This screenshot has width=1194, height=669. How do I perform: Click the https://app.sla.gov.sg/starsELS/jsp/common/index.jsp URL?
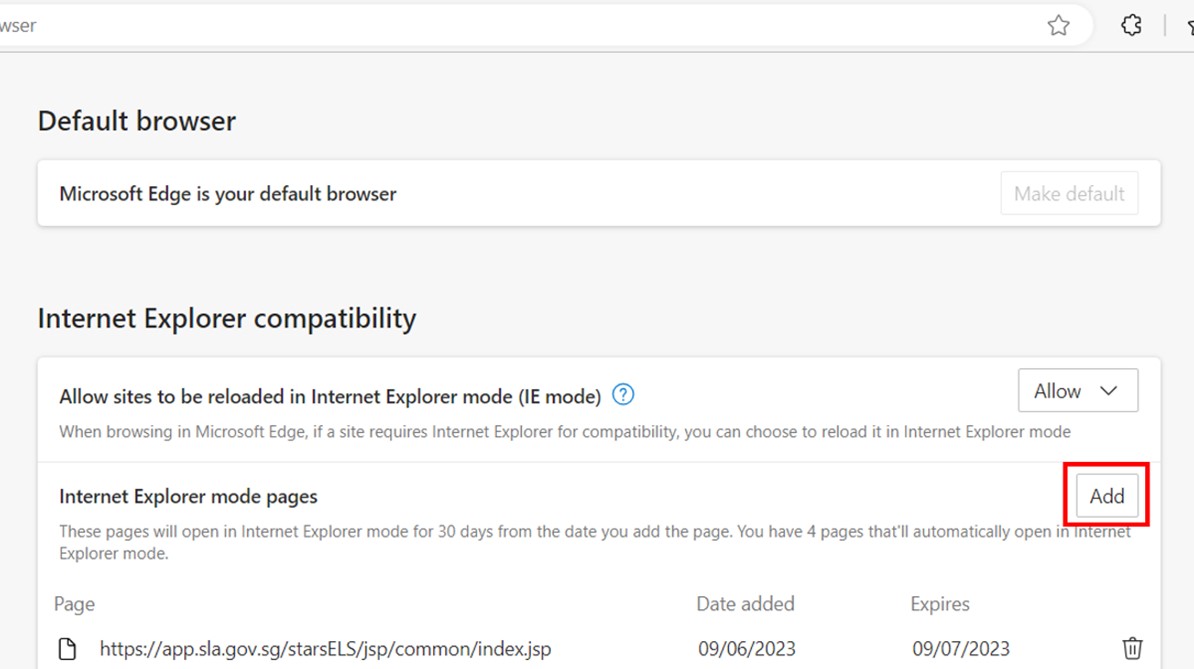point(325,649)
